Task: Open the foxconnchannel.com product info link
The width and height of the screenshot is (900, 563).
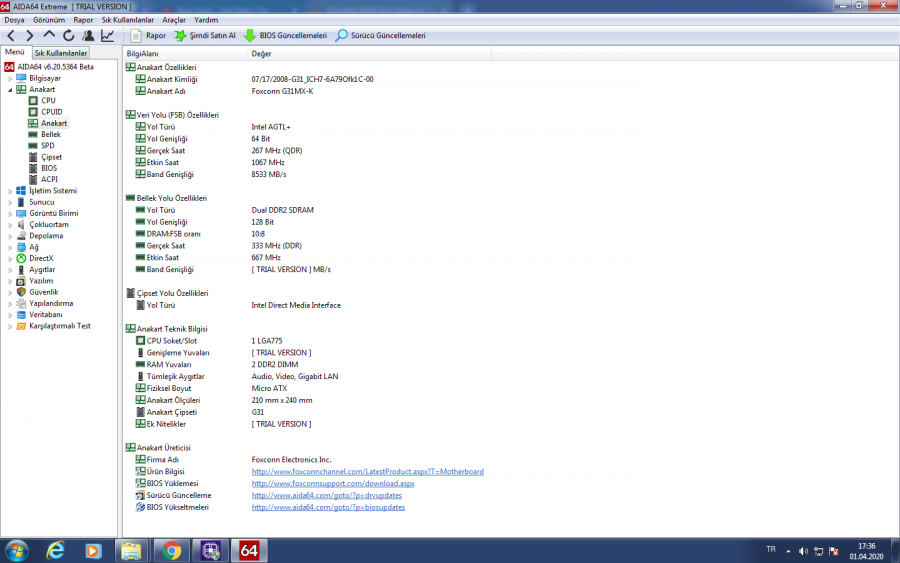Action: point(367,472)
